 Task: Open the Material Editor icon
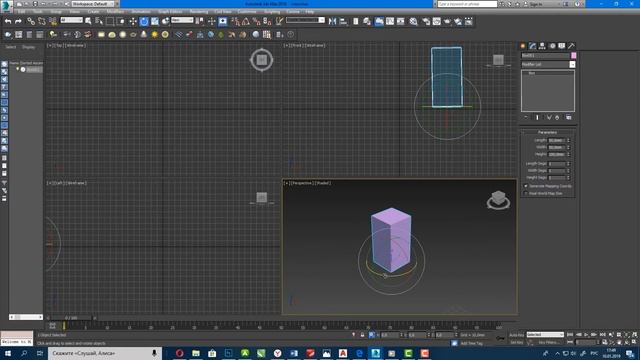[x=413, y=21]
